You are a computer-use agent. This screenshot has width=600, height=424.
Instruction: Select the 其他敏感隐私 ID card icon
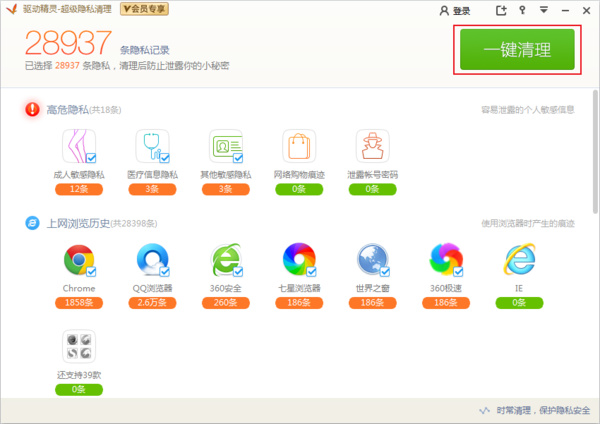(226, 146)
